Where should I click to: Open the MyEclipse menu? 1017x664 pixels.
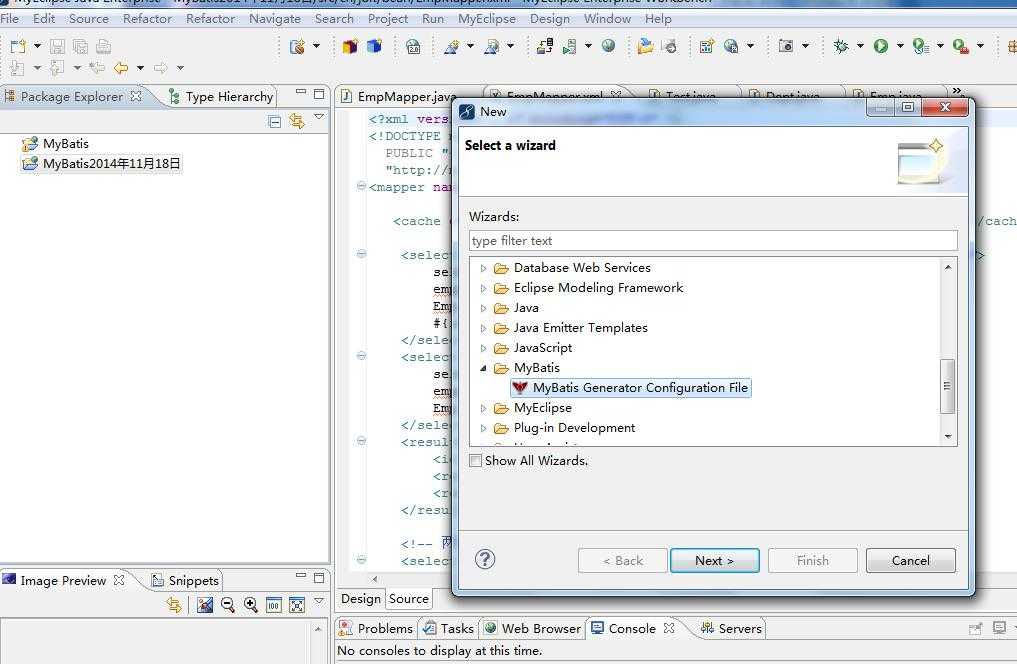(x=486, y=18)
